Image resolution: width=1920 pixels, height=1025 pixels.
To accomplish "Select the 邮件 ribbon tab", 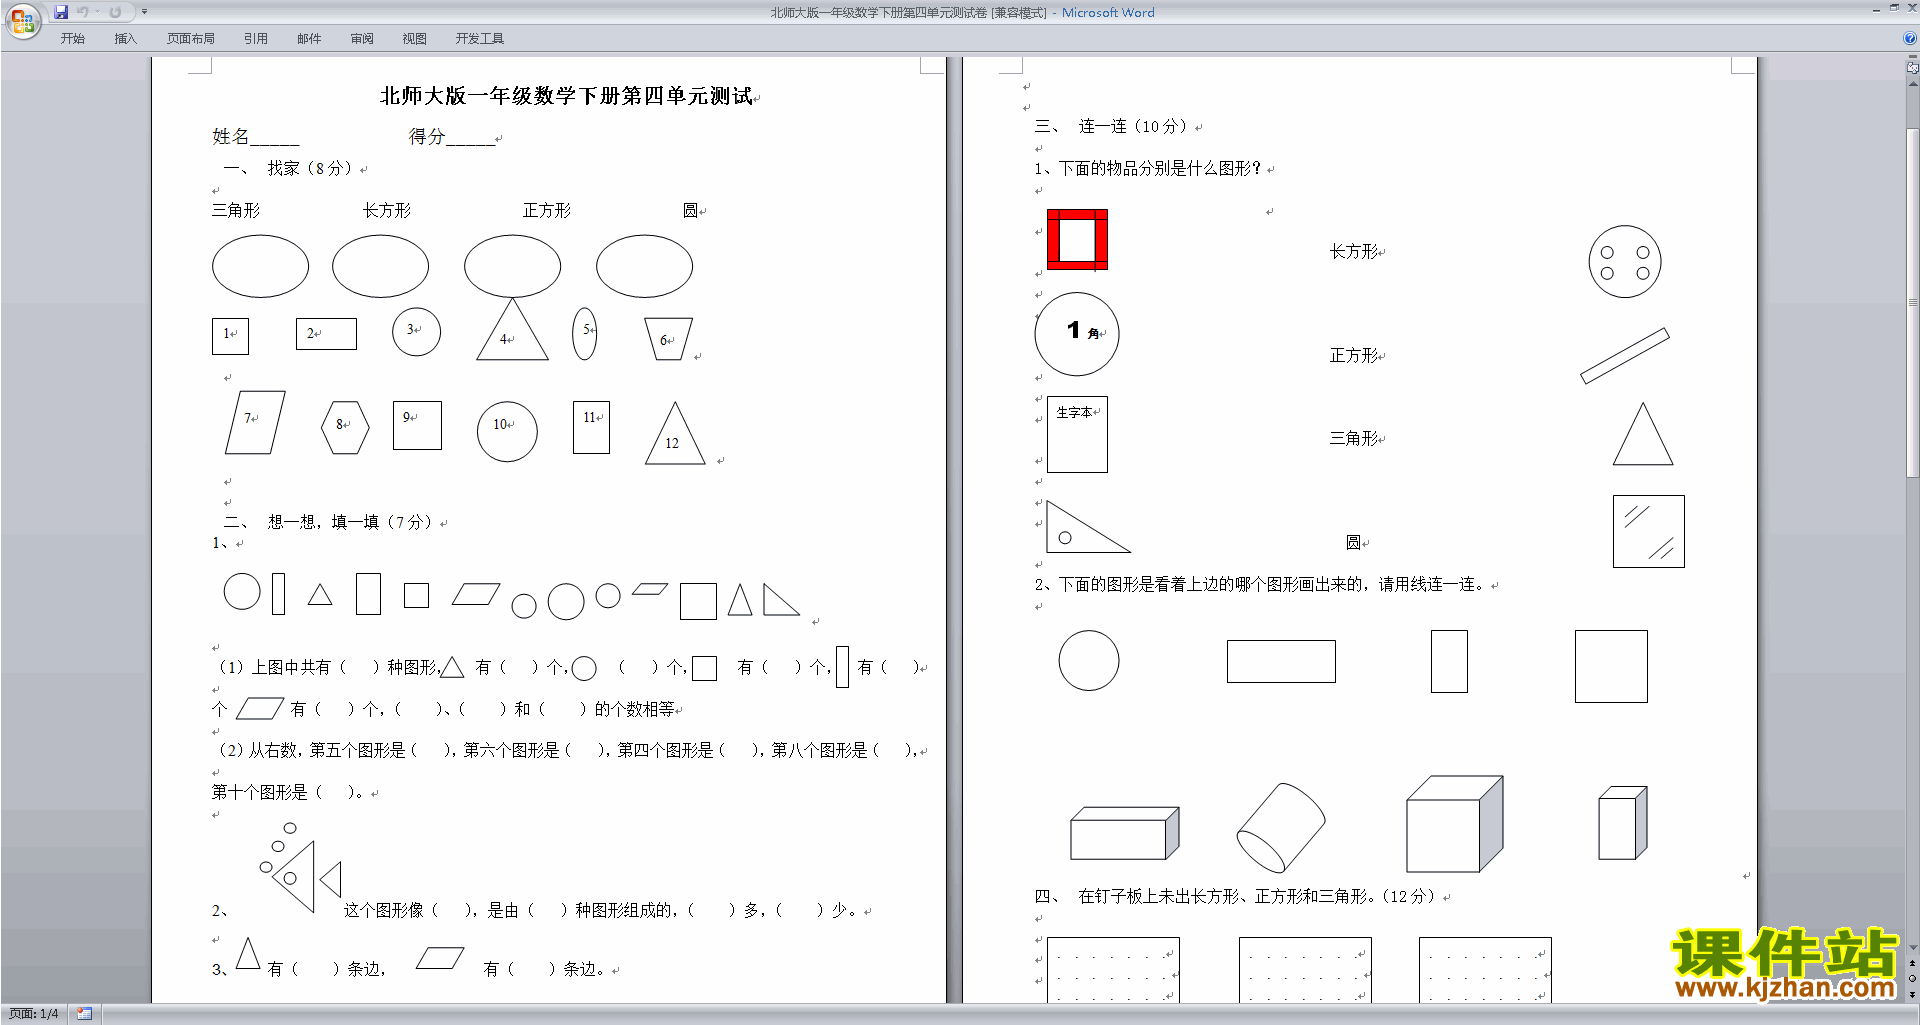I will coord(309,39).
